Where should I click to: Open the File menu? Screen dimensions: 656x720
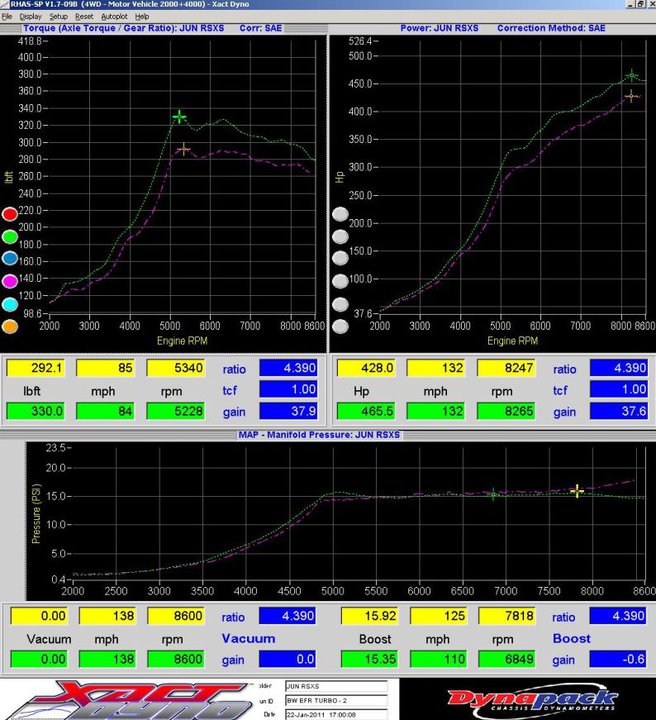point(7,17)
